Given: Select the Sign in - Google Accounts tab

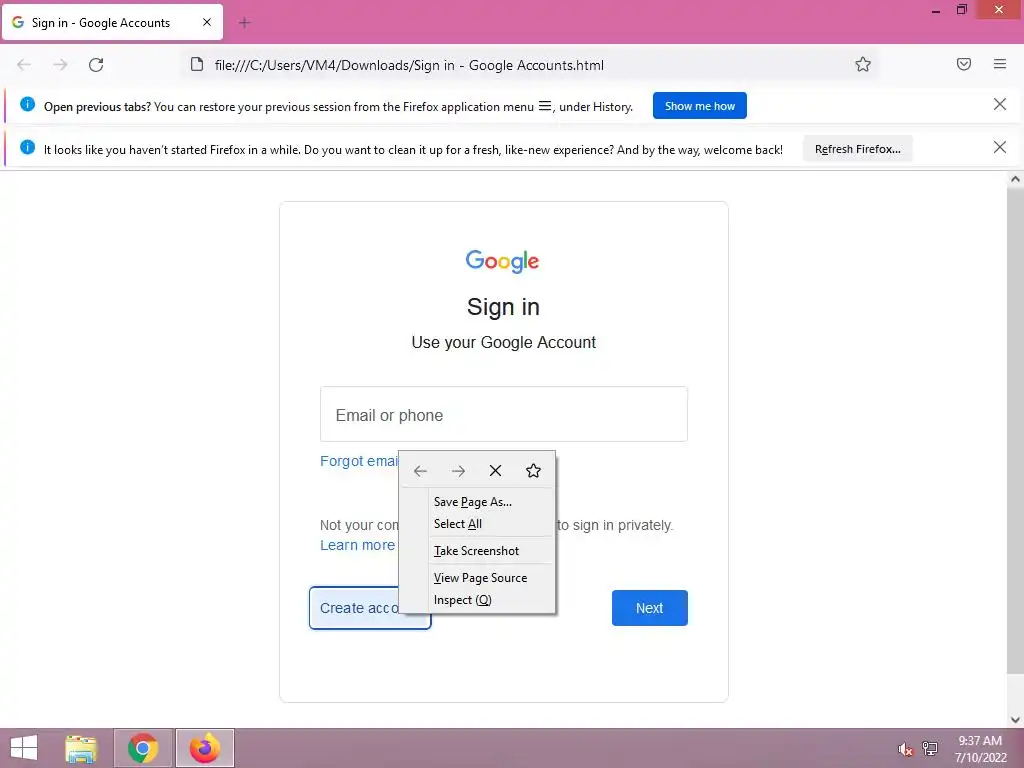Looking at the screenshot, I should (112, 23).
